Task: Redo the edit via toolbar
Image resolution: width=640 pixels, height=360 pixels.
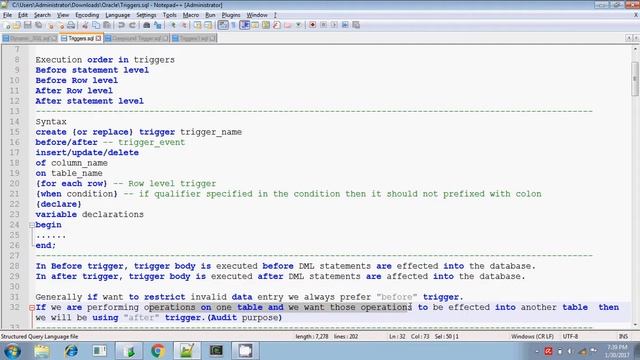Action: tap(132, 25)
